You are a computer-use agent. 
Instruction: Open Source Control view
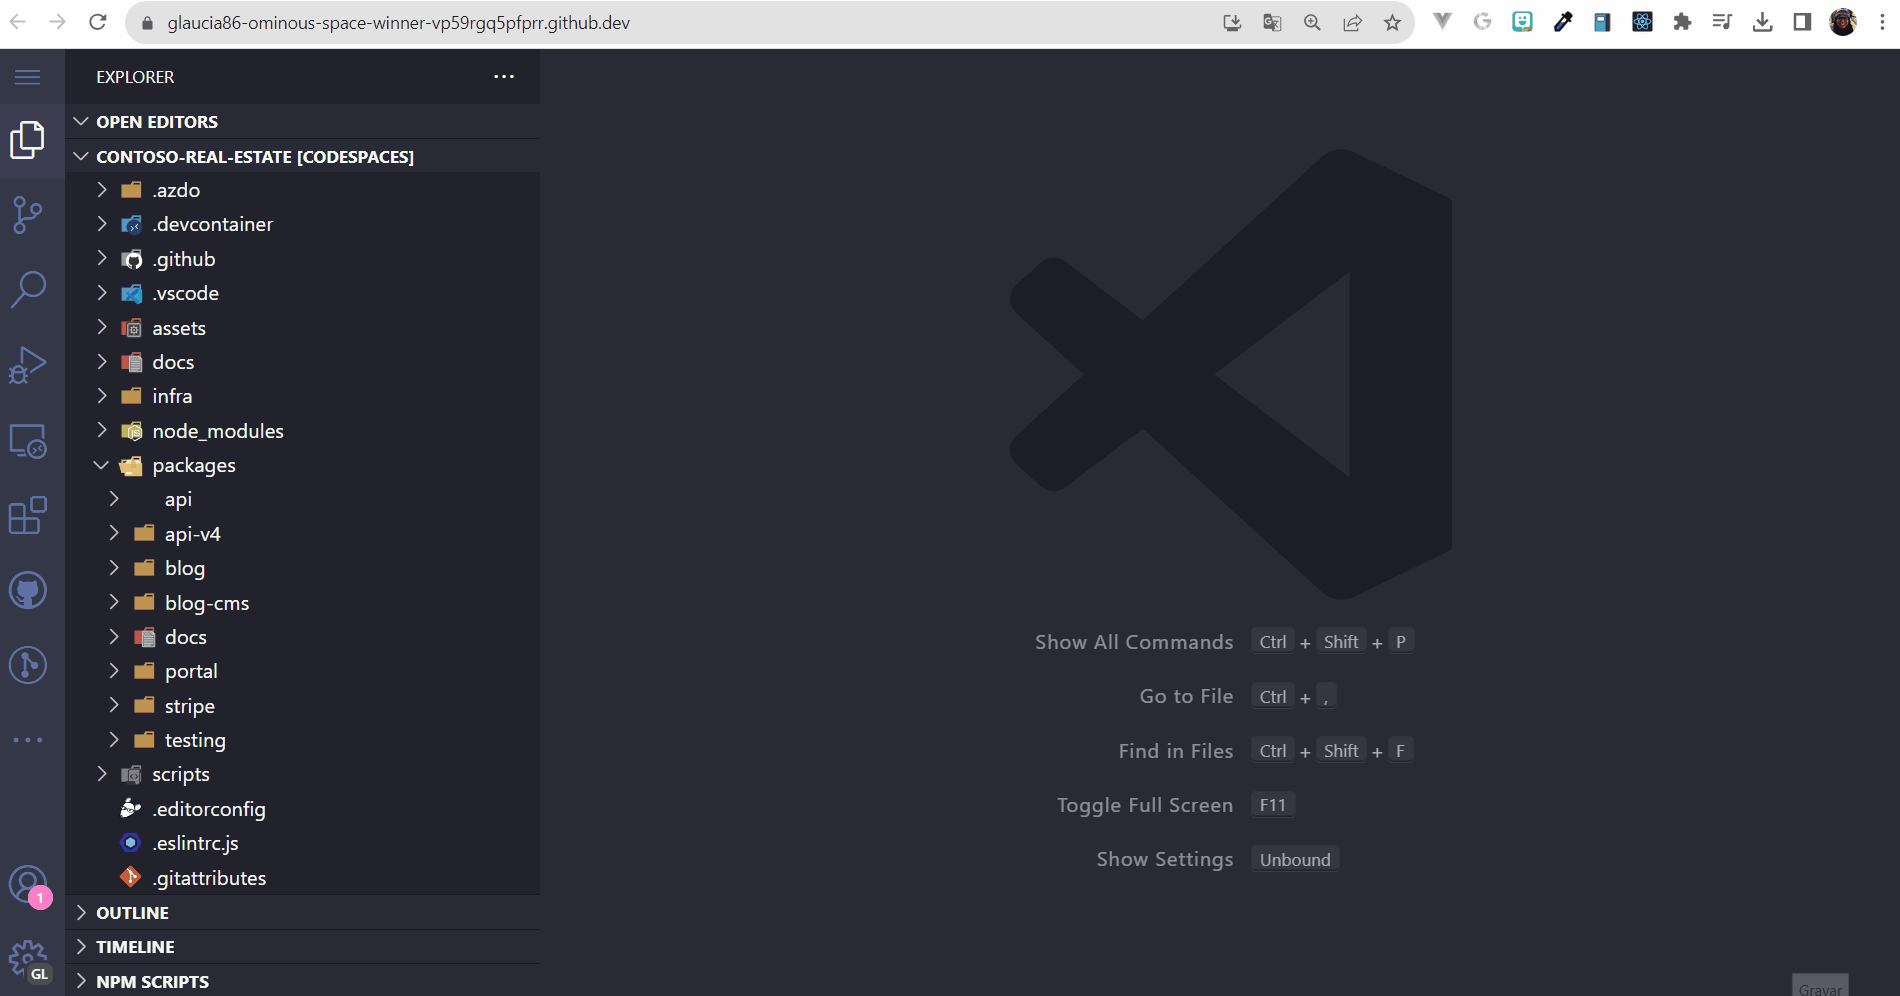click(x=28, y=215)
